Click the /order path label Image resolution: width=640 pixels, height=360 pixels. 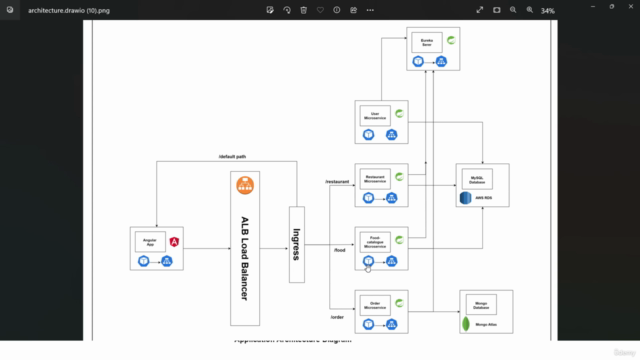[337, 317]
